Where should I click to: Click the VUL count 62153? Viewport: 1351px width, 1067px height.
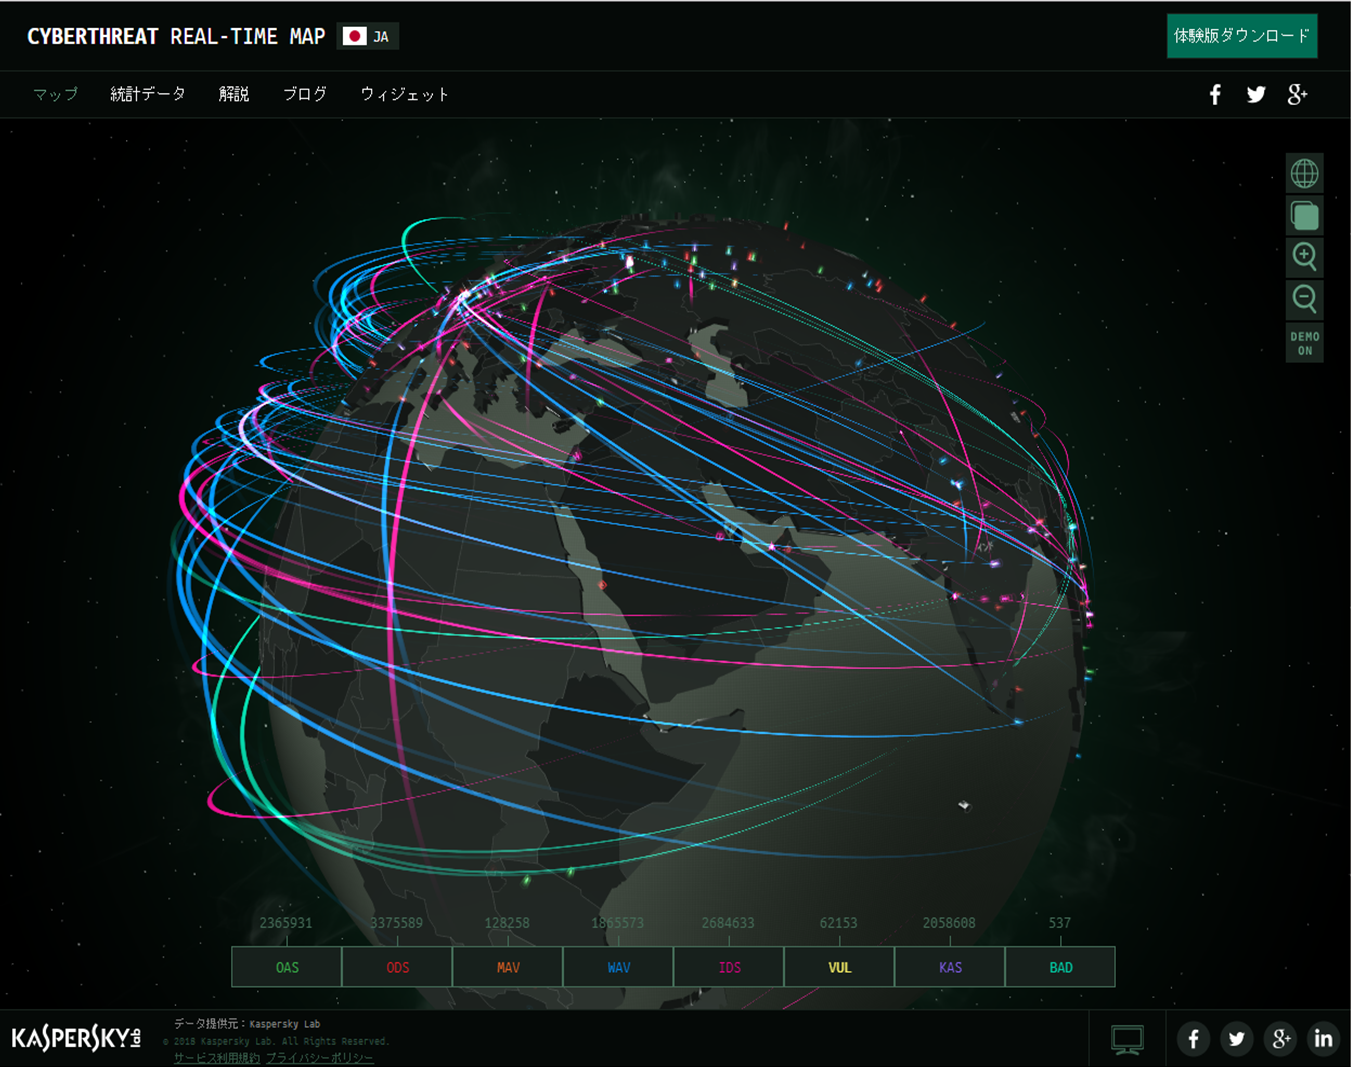click(x=838, y=923)
